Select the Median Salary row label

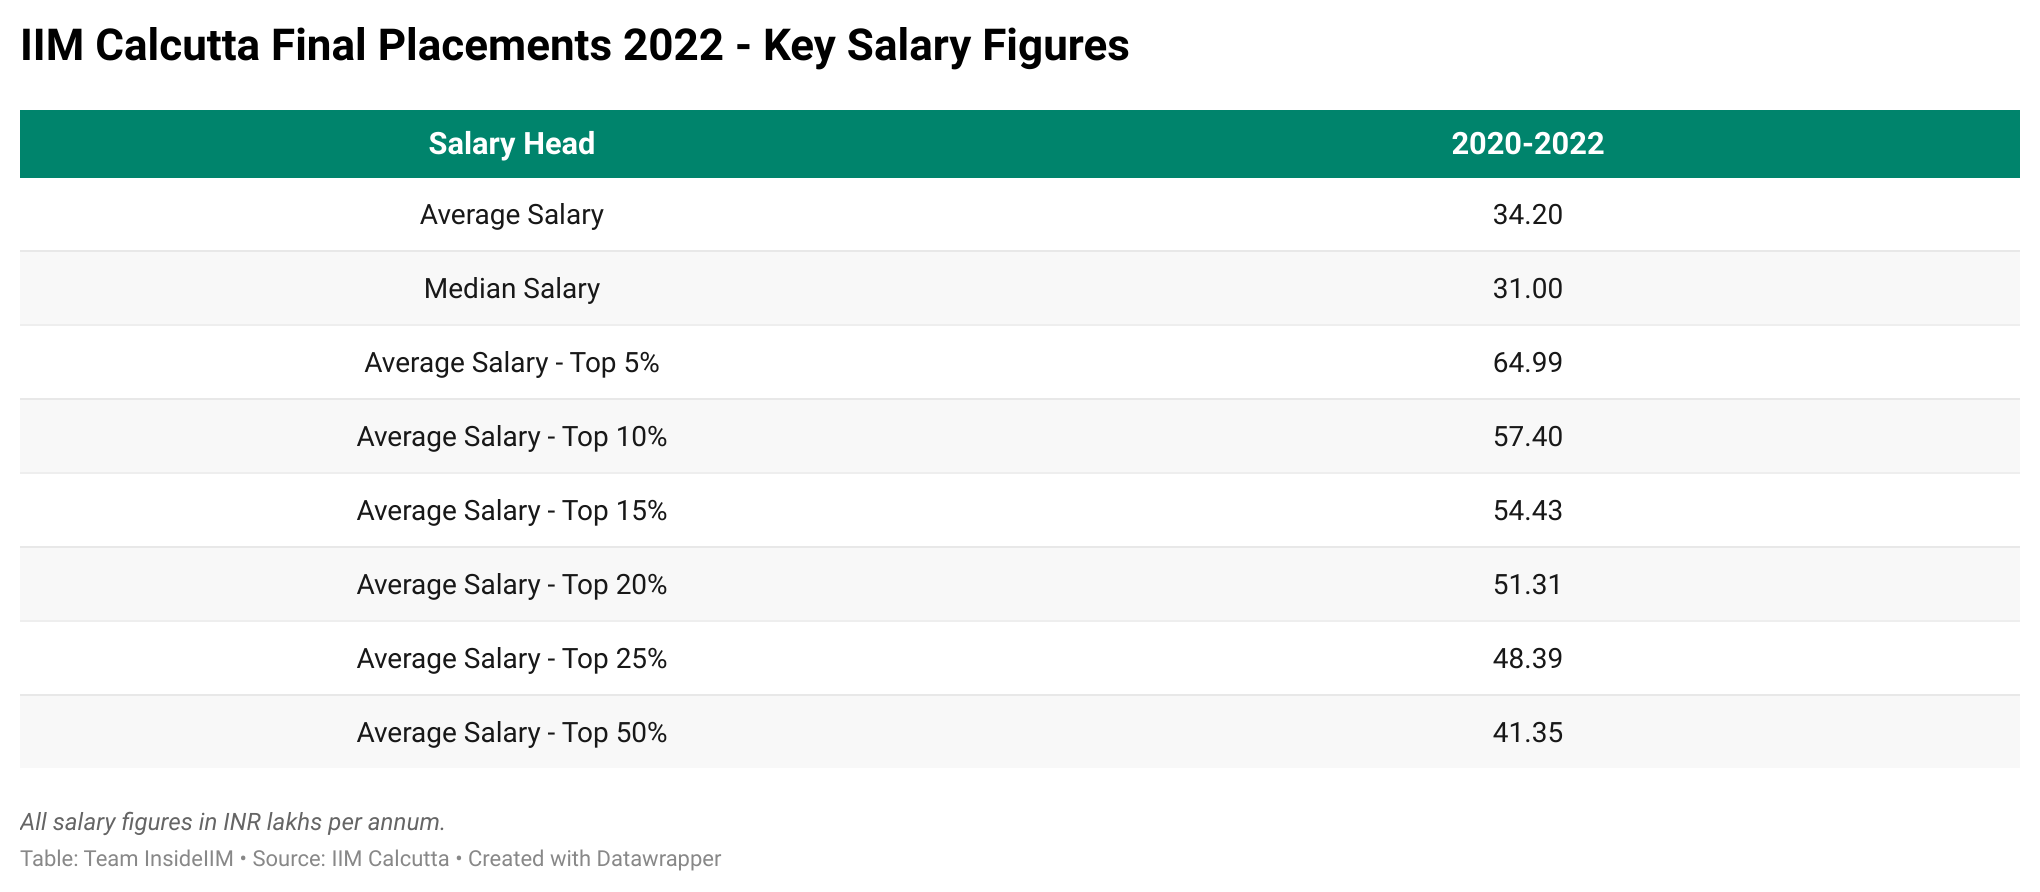click(x=511, y=289)
